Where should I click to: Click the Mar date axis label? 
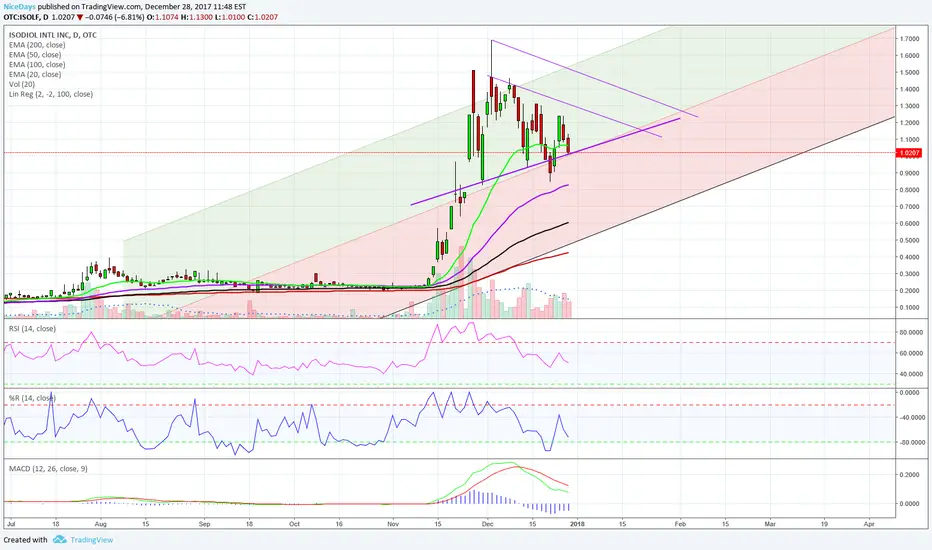[x=770, y=524]
